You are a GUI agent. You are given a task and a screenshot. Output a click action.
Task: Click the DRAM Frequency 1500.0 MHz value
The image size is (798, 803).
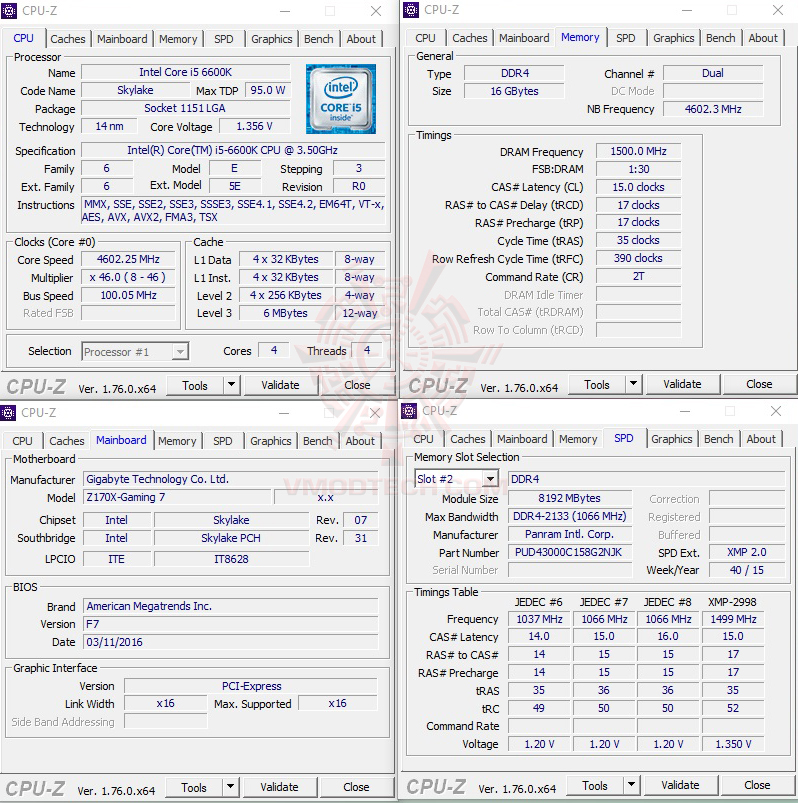(638, 151)
